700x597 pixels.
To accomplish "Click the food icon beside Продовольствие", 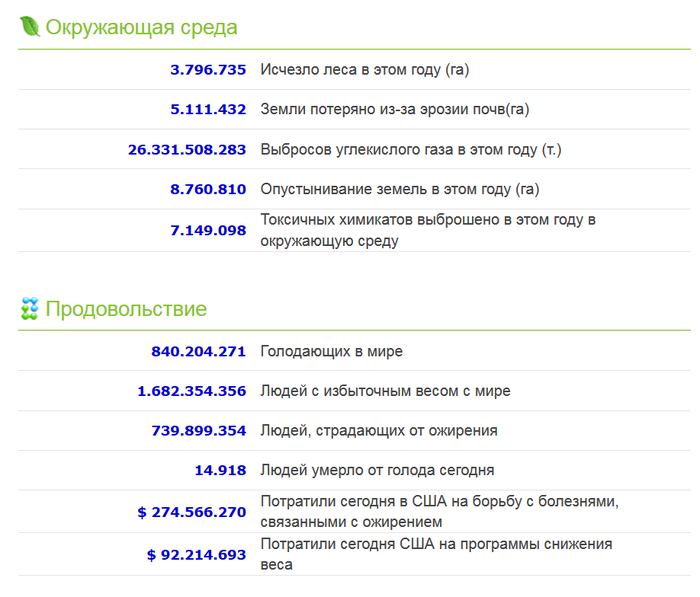I will 29,309.
